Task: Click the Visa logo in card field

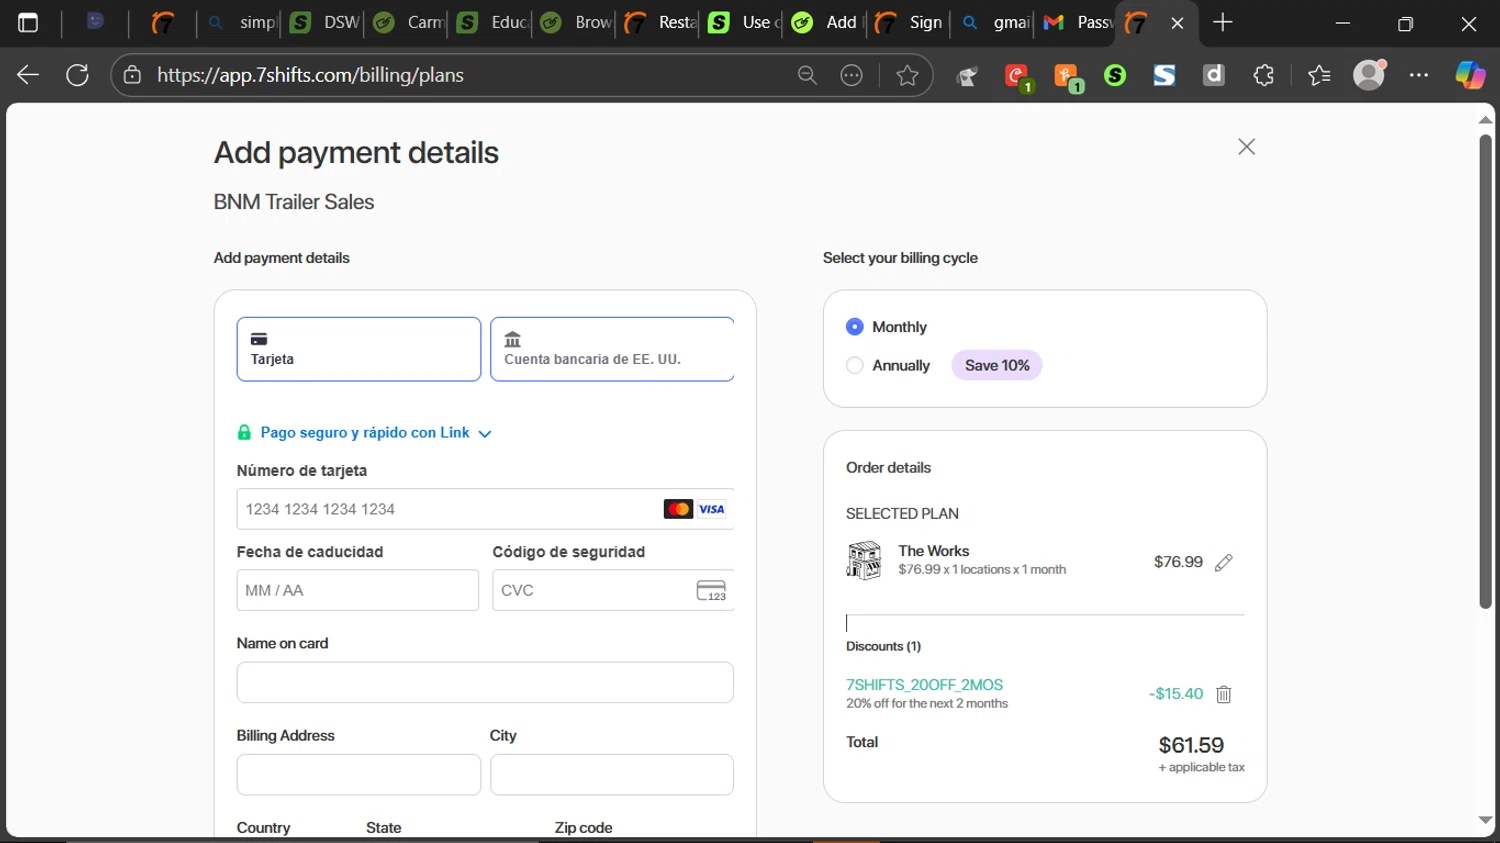Action: 711,509
